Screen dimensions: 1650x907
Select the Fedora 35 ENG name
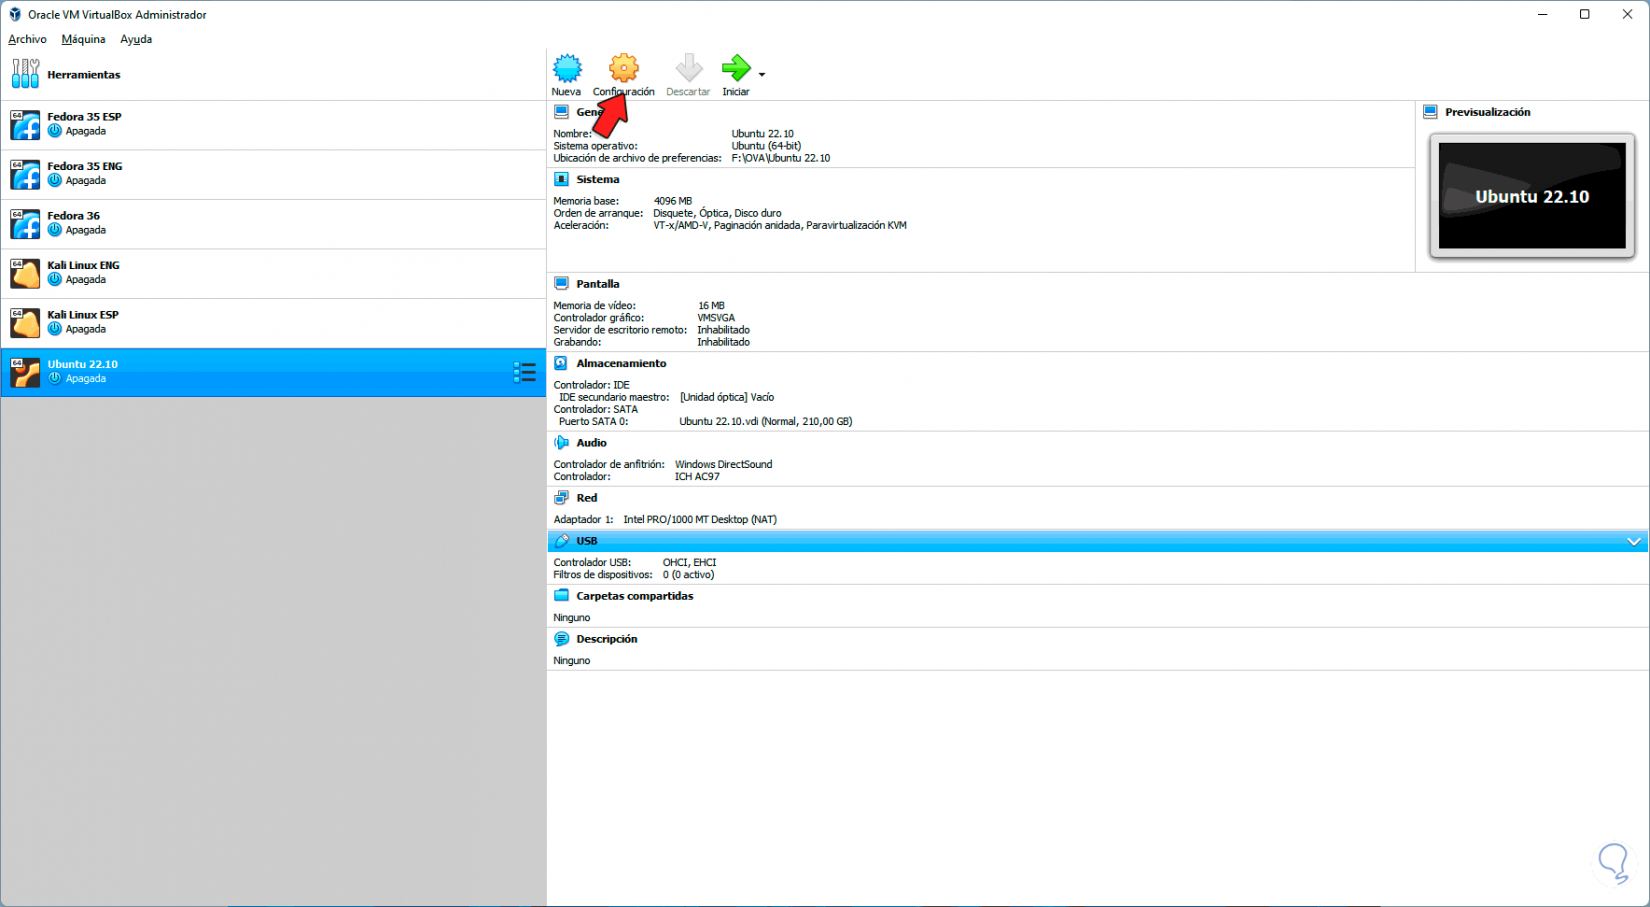click(85, 166)
